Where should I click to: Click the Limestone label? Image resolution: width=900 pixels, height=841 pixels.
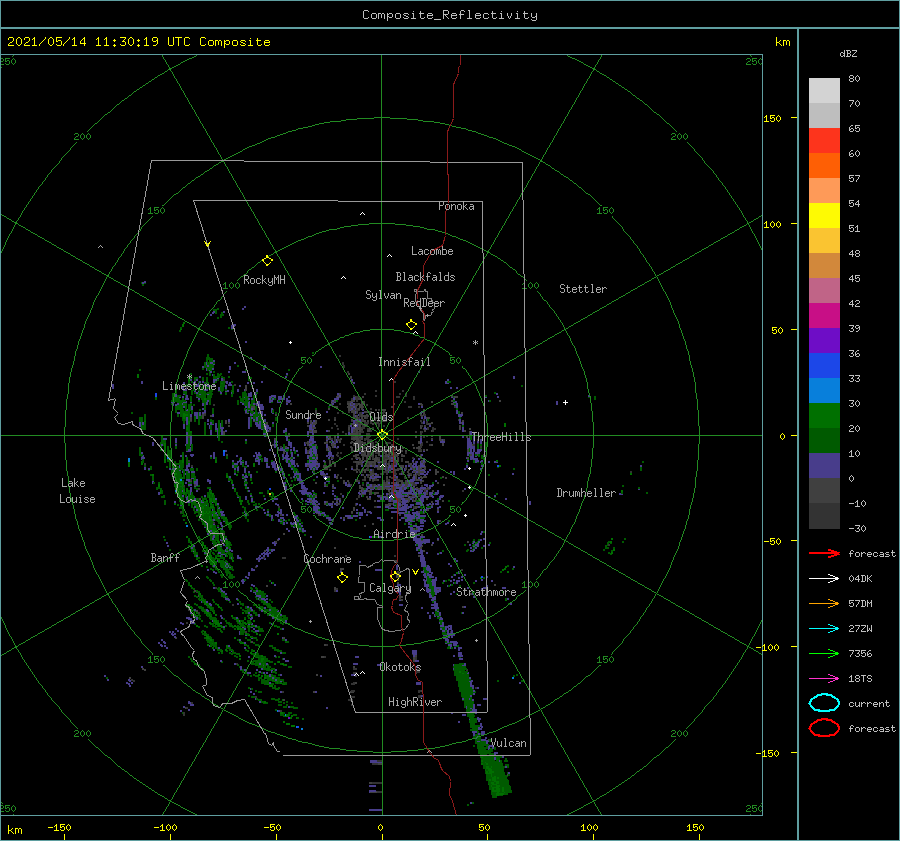(189, 386)
